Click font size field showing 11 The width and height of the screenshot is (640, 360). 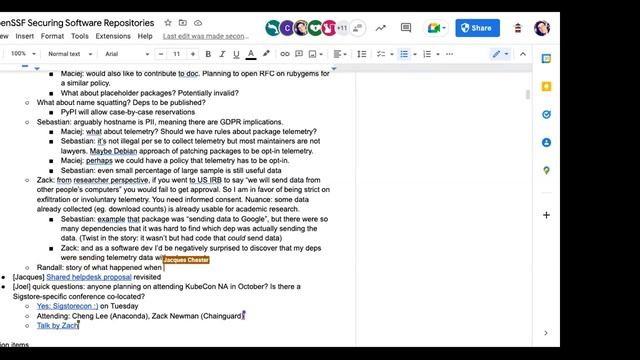[x=176, y=54]
